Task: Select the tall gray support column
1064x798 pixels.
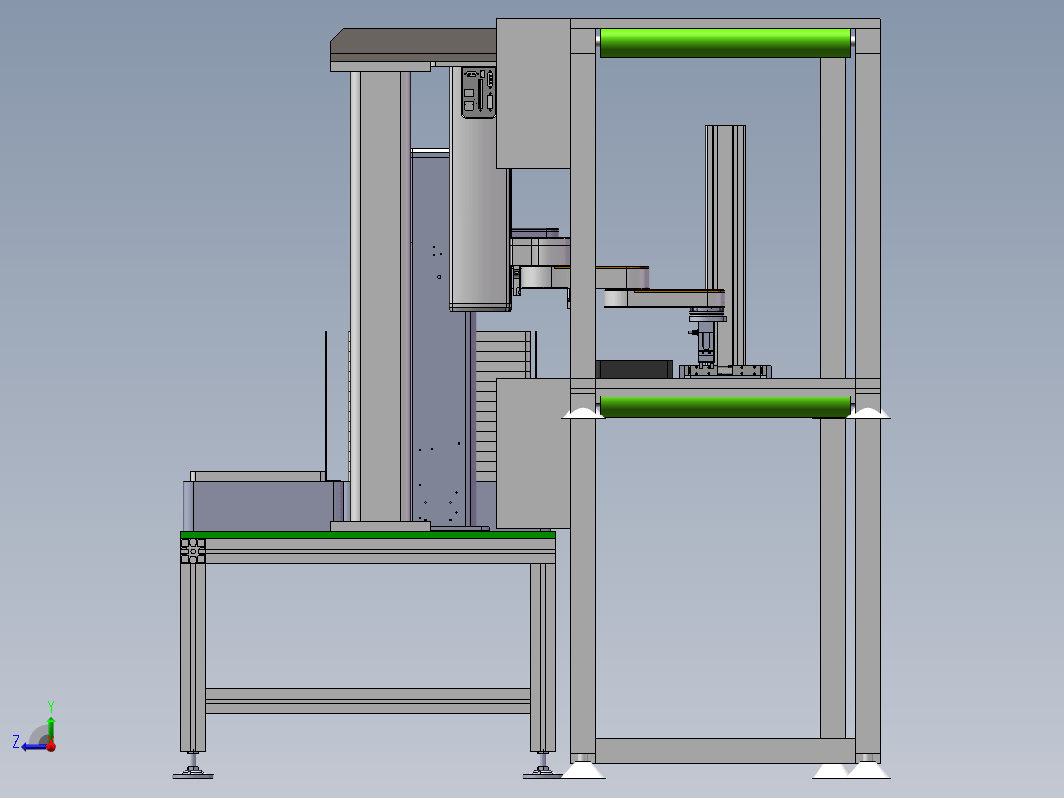Action: (x=380, y=296)
